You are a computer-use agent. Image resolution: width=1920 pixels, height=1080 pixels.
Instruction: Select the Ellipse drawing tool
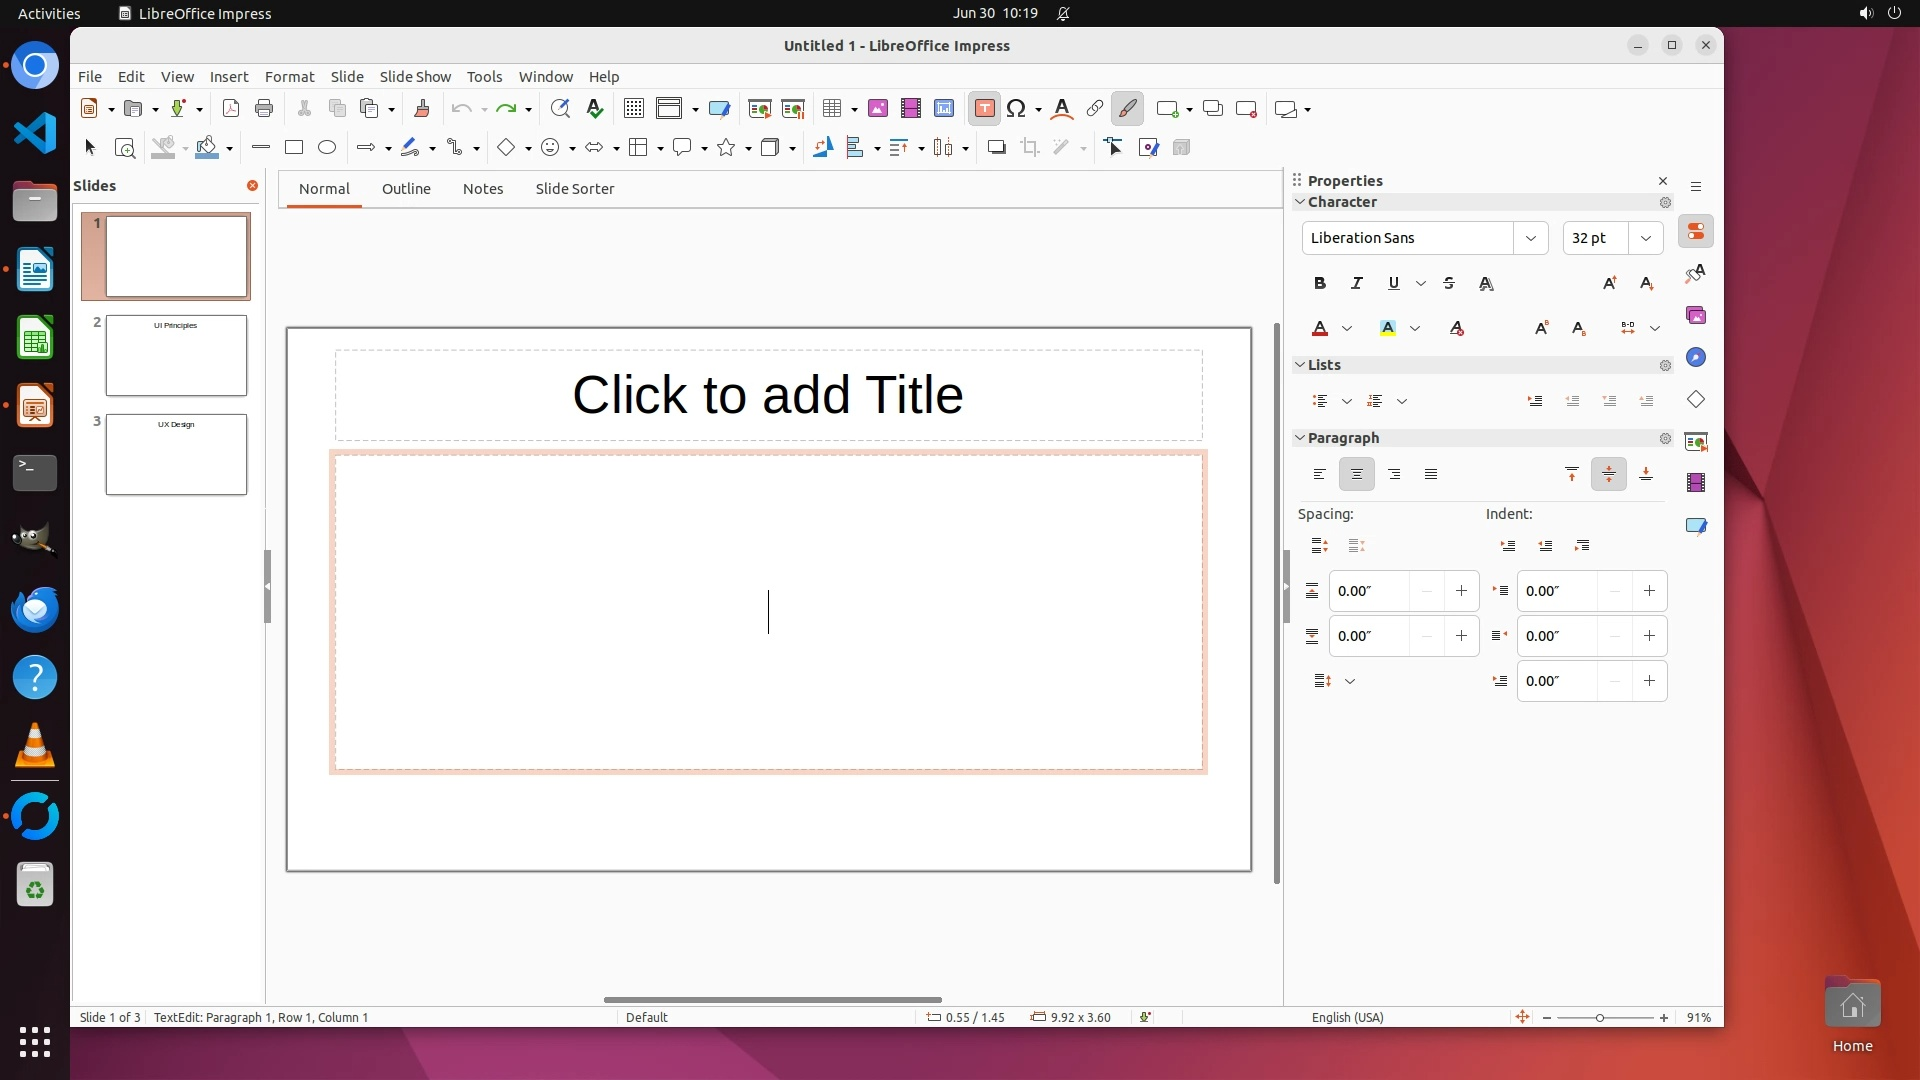pyautogui.click(x=327, y=148)
